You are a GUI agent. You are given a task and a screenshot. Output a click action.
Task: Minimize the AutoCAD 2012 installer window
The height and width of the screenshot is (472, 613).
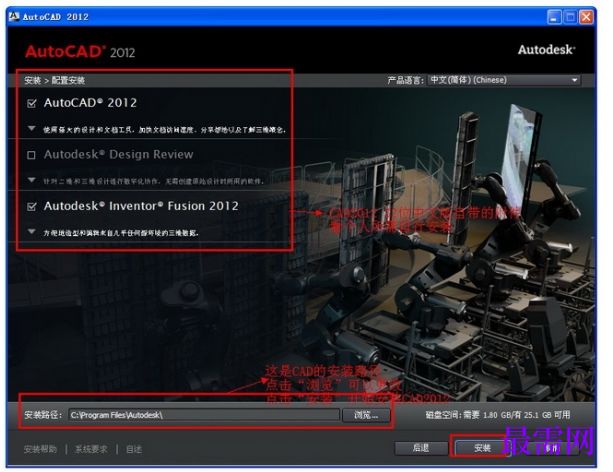click(554, 17)
